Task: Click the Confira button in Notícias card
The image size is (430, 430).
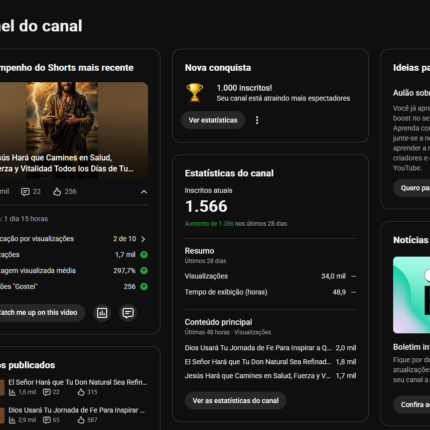Action: click(x=412, y=404)
